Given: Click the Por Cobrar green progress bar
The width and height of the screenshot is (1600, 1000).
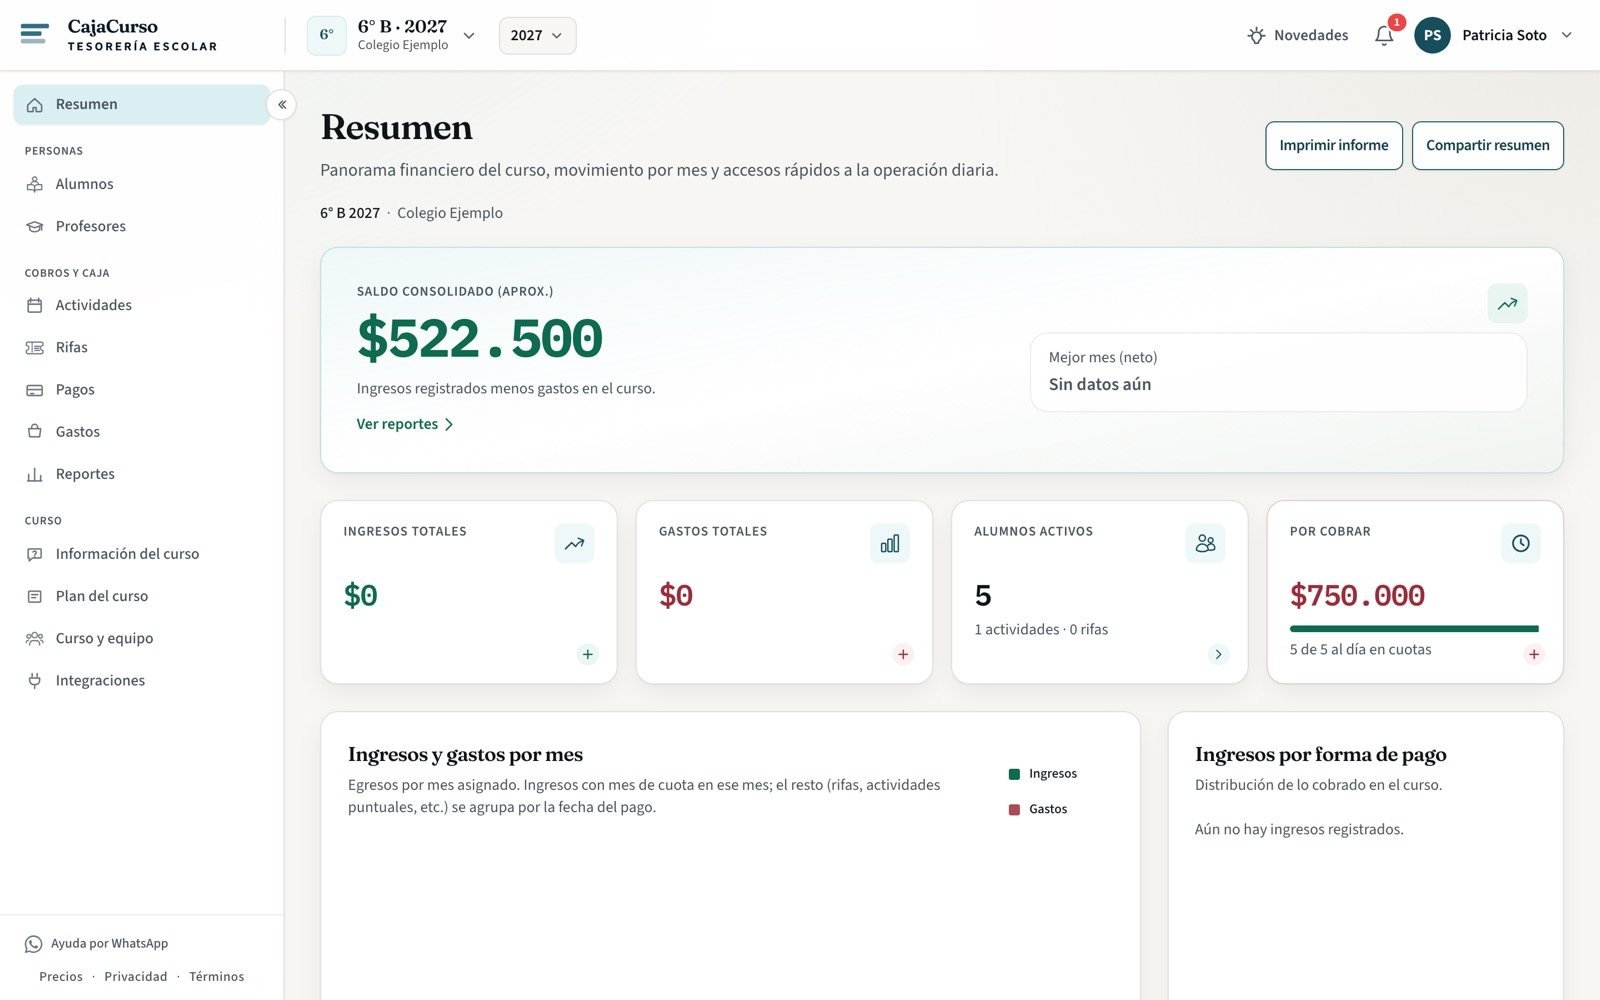Looking at the screenshot, I should 1414,629.
